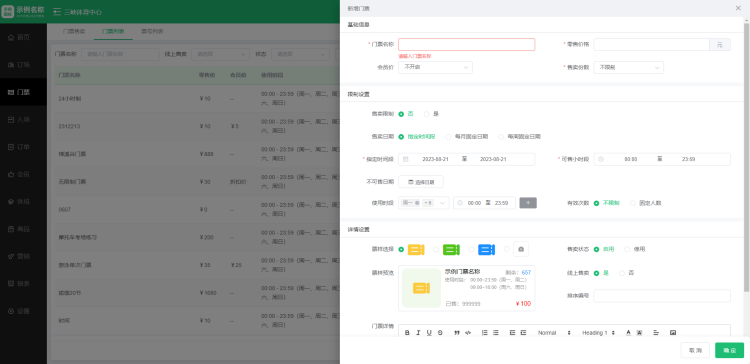Open the 售卖份数 dropdown showing 不限制

(629, 67)
